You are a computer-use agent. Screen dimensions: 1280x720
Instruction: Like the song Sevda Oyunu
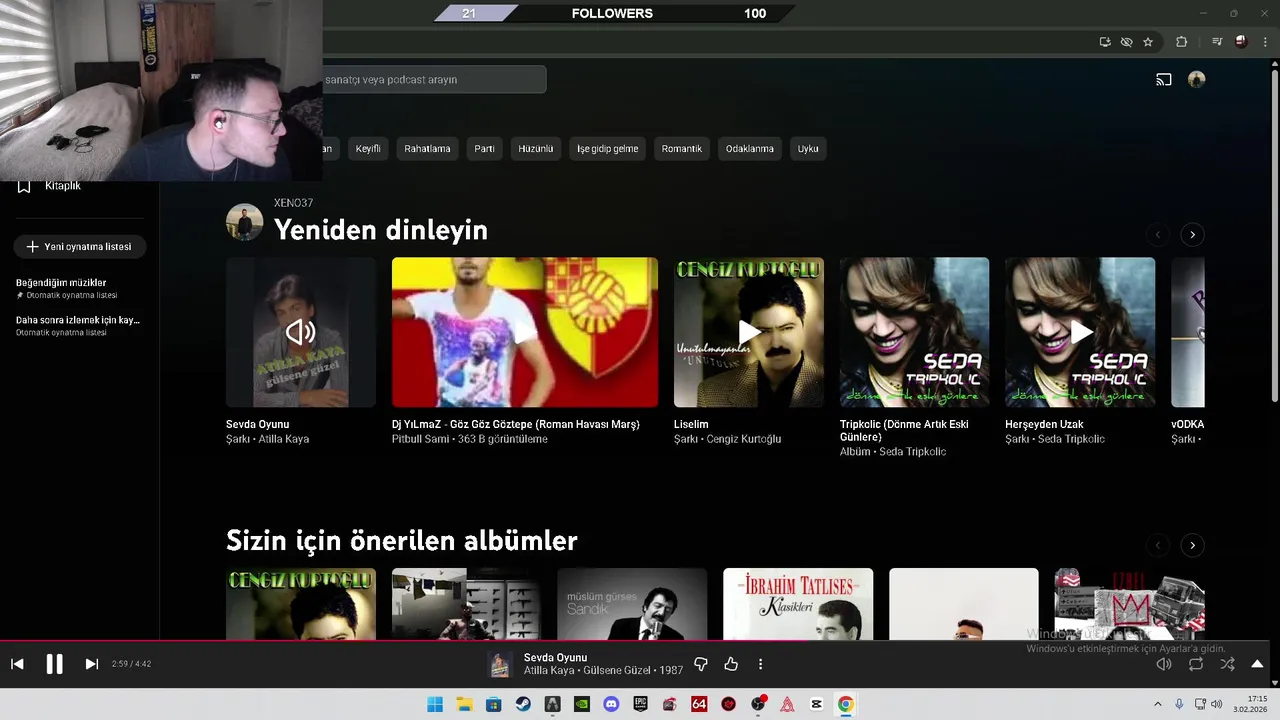tap(731, 664)
